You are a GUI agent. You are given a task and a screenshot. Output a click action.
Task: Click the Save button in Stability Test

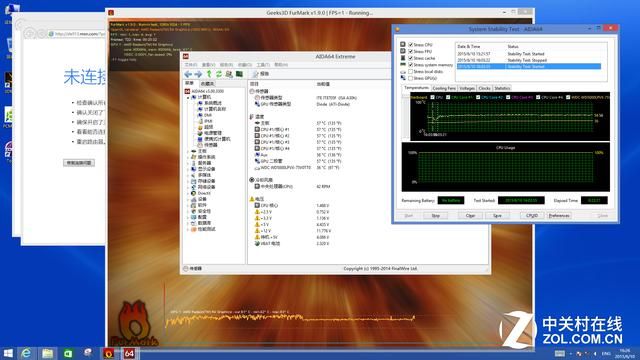click(x=497, y=216)
